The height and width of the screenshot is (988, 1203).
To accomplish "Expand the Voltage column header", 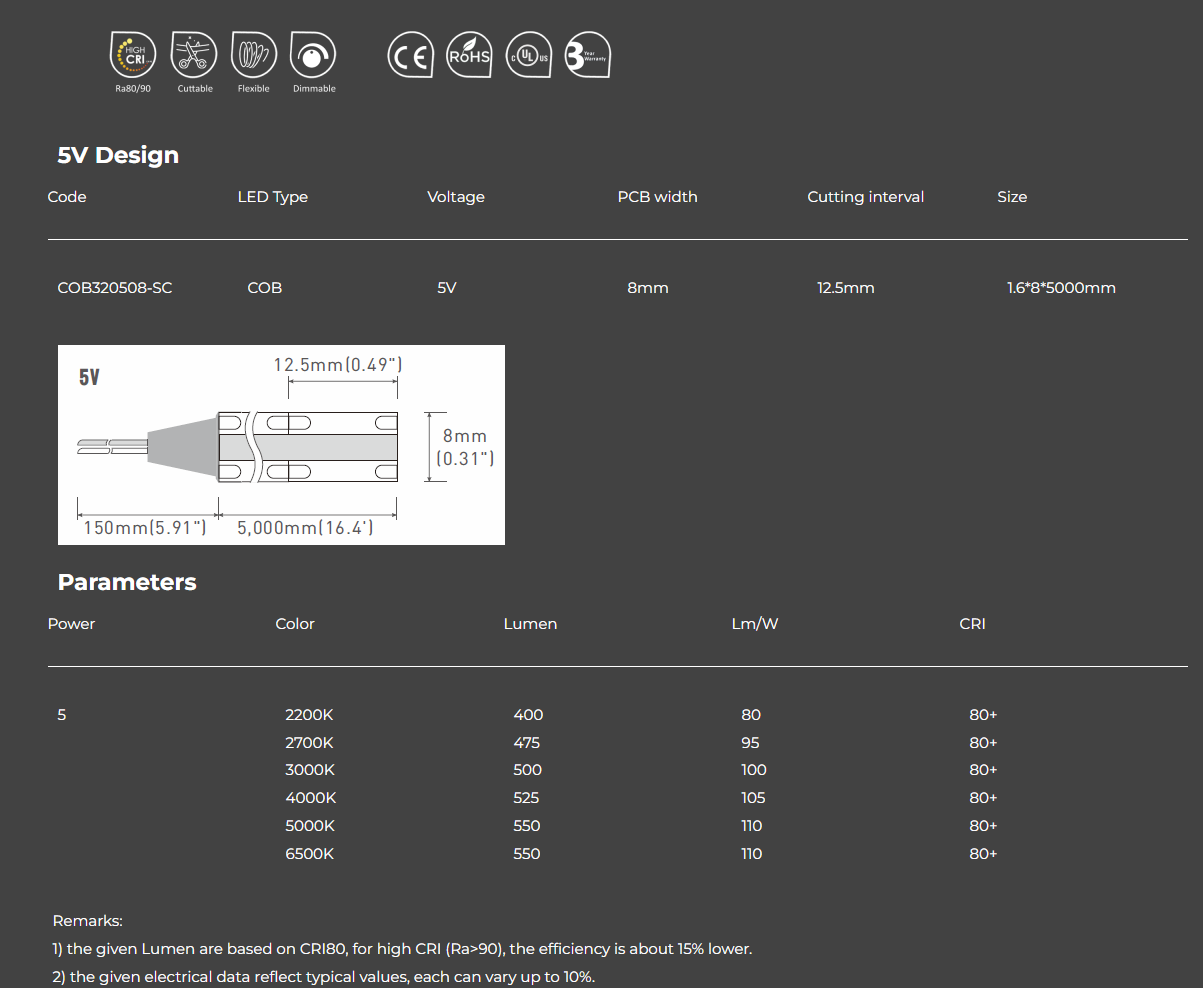I will 456,197.
